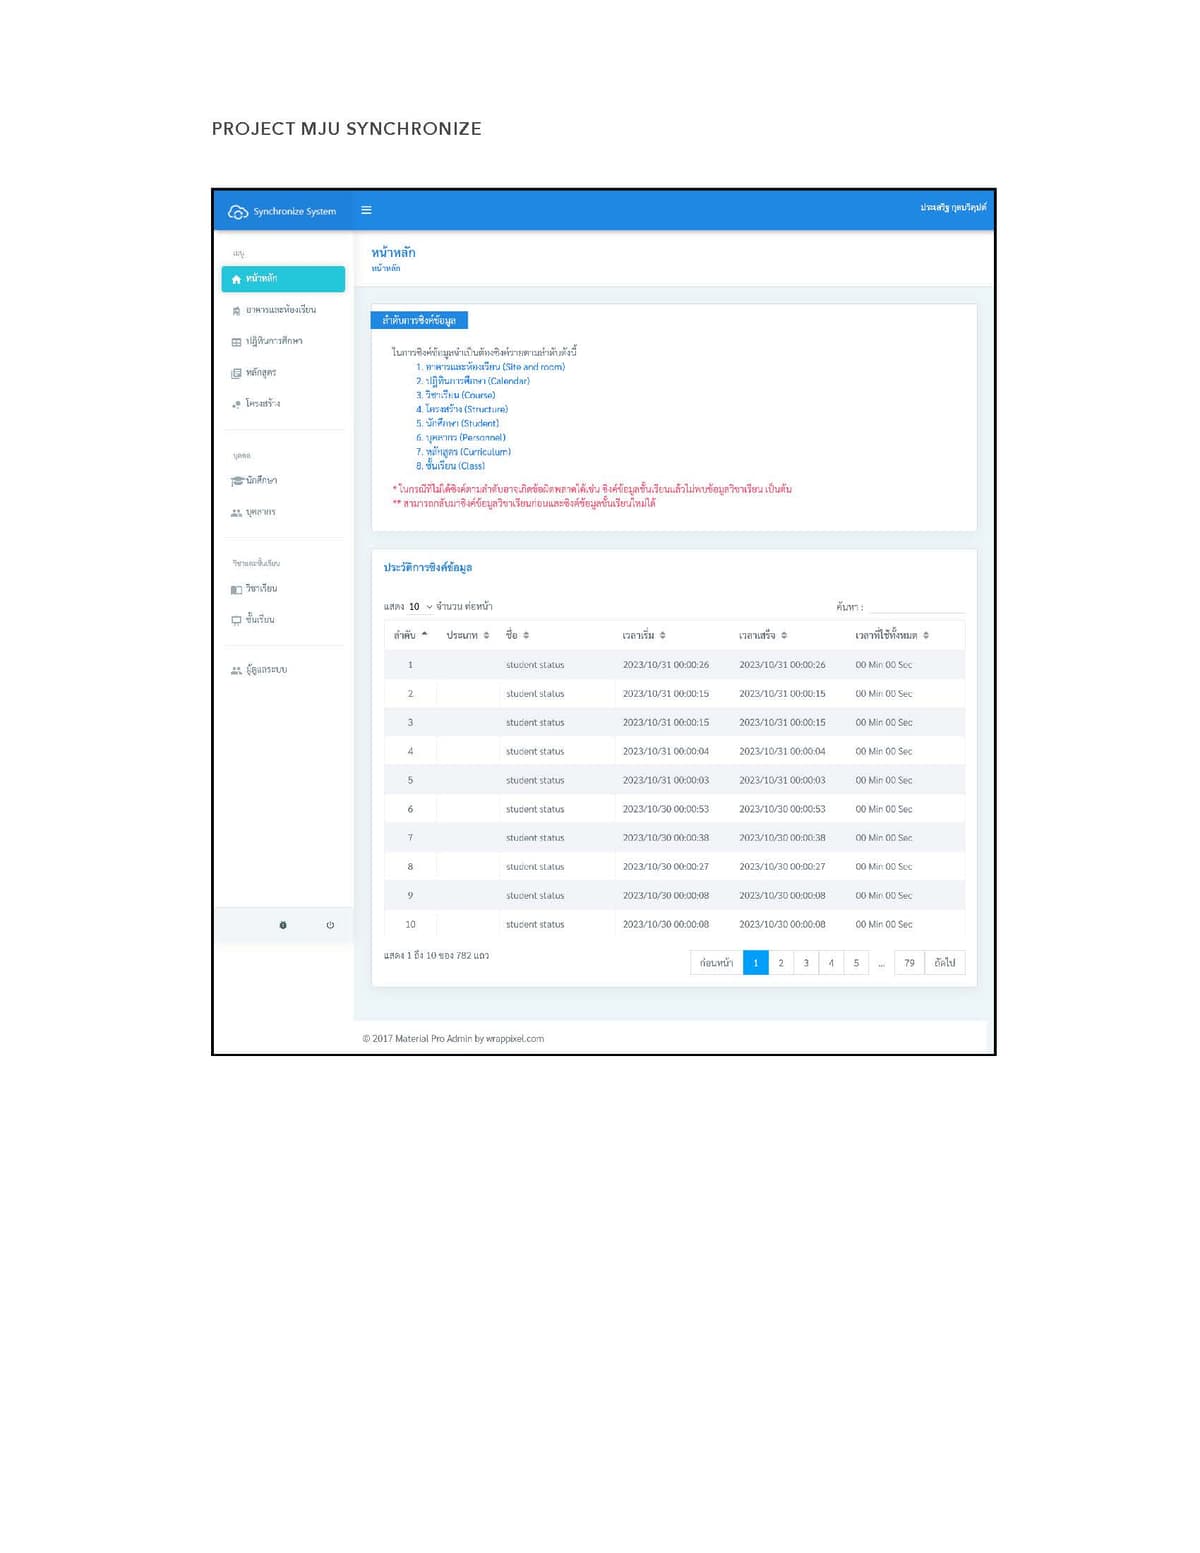Viewport: 1200px width, 1553px height.
Task: Sort the table by ลำดับ (order) column
Action: click(x=411, y=635)
